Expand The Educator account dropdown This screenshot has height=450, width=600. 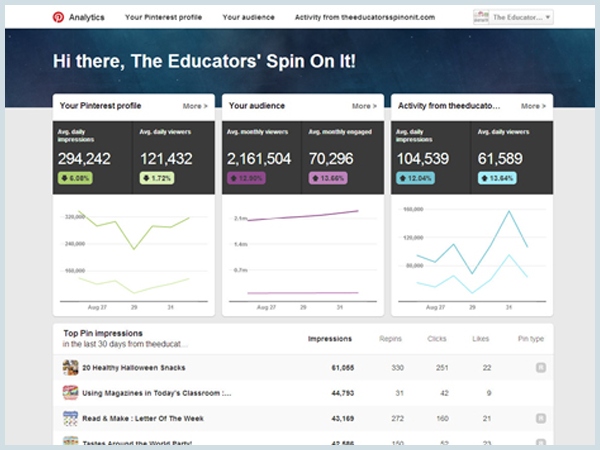click(x=513, y=17)
